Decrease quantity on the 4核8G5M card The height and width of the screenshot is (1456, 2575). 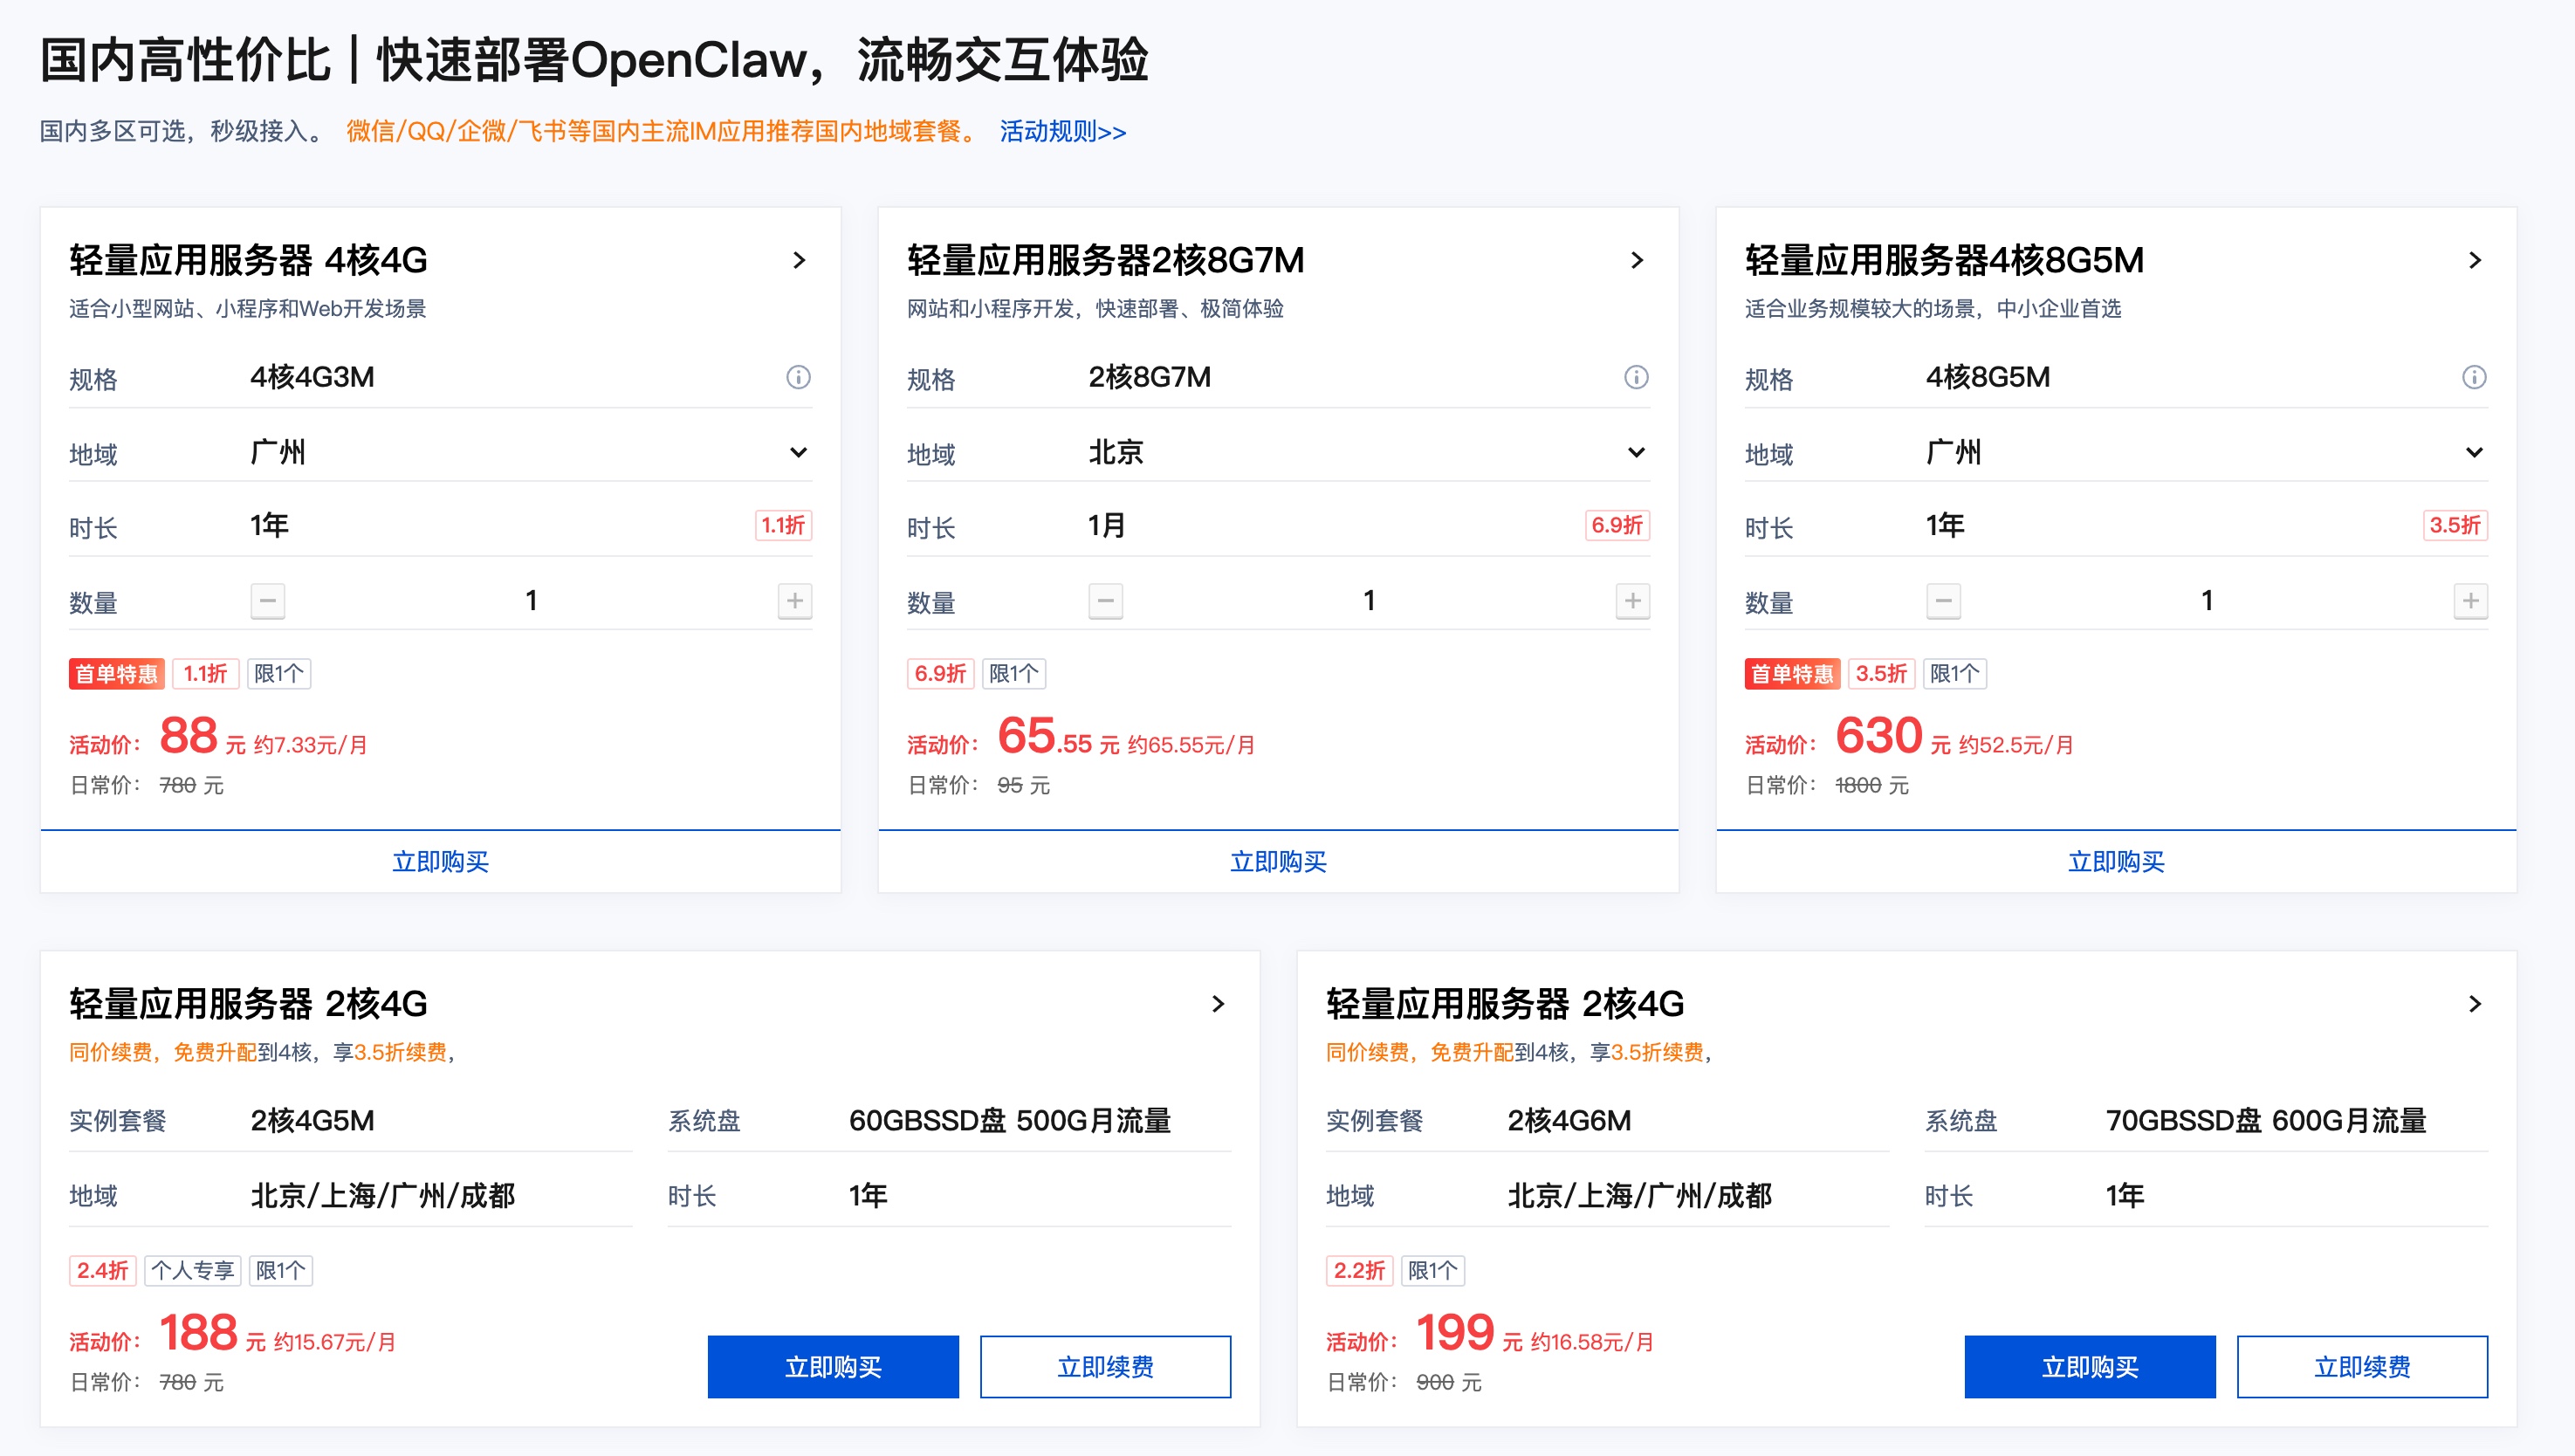[x=1944, y=601]
